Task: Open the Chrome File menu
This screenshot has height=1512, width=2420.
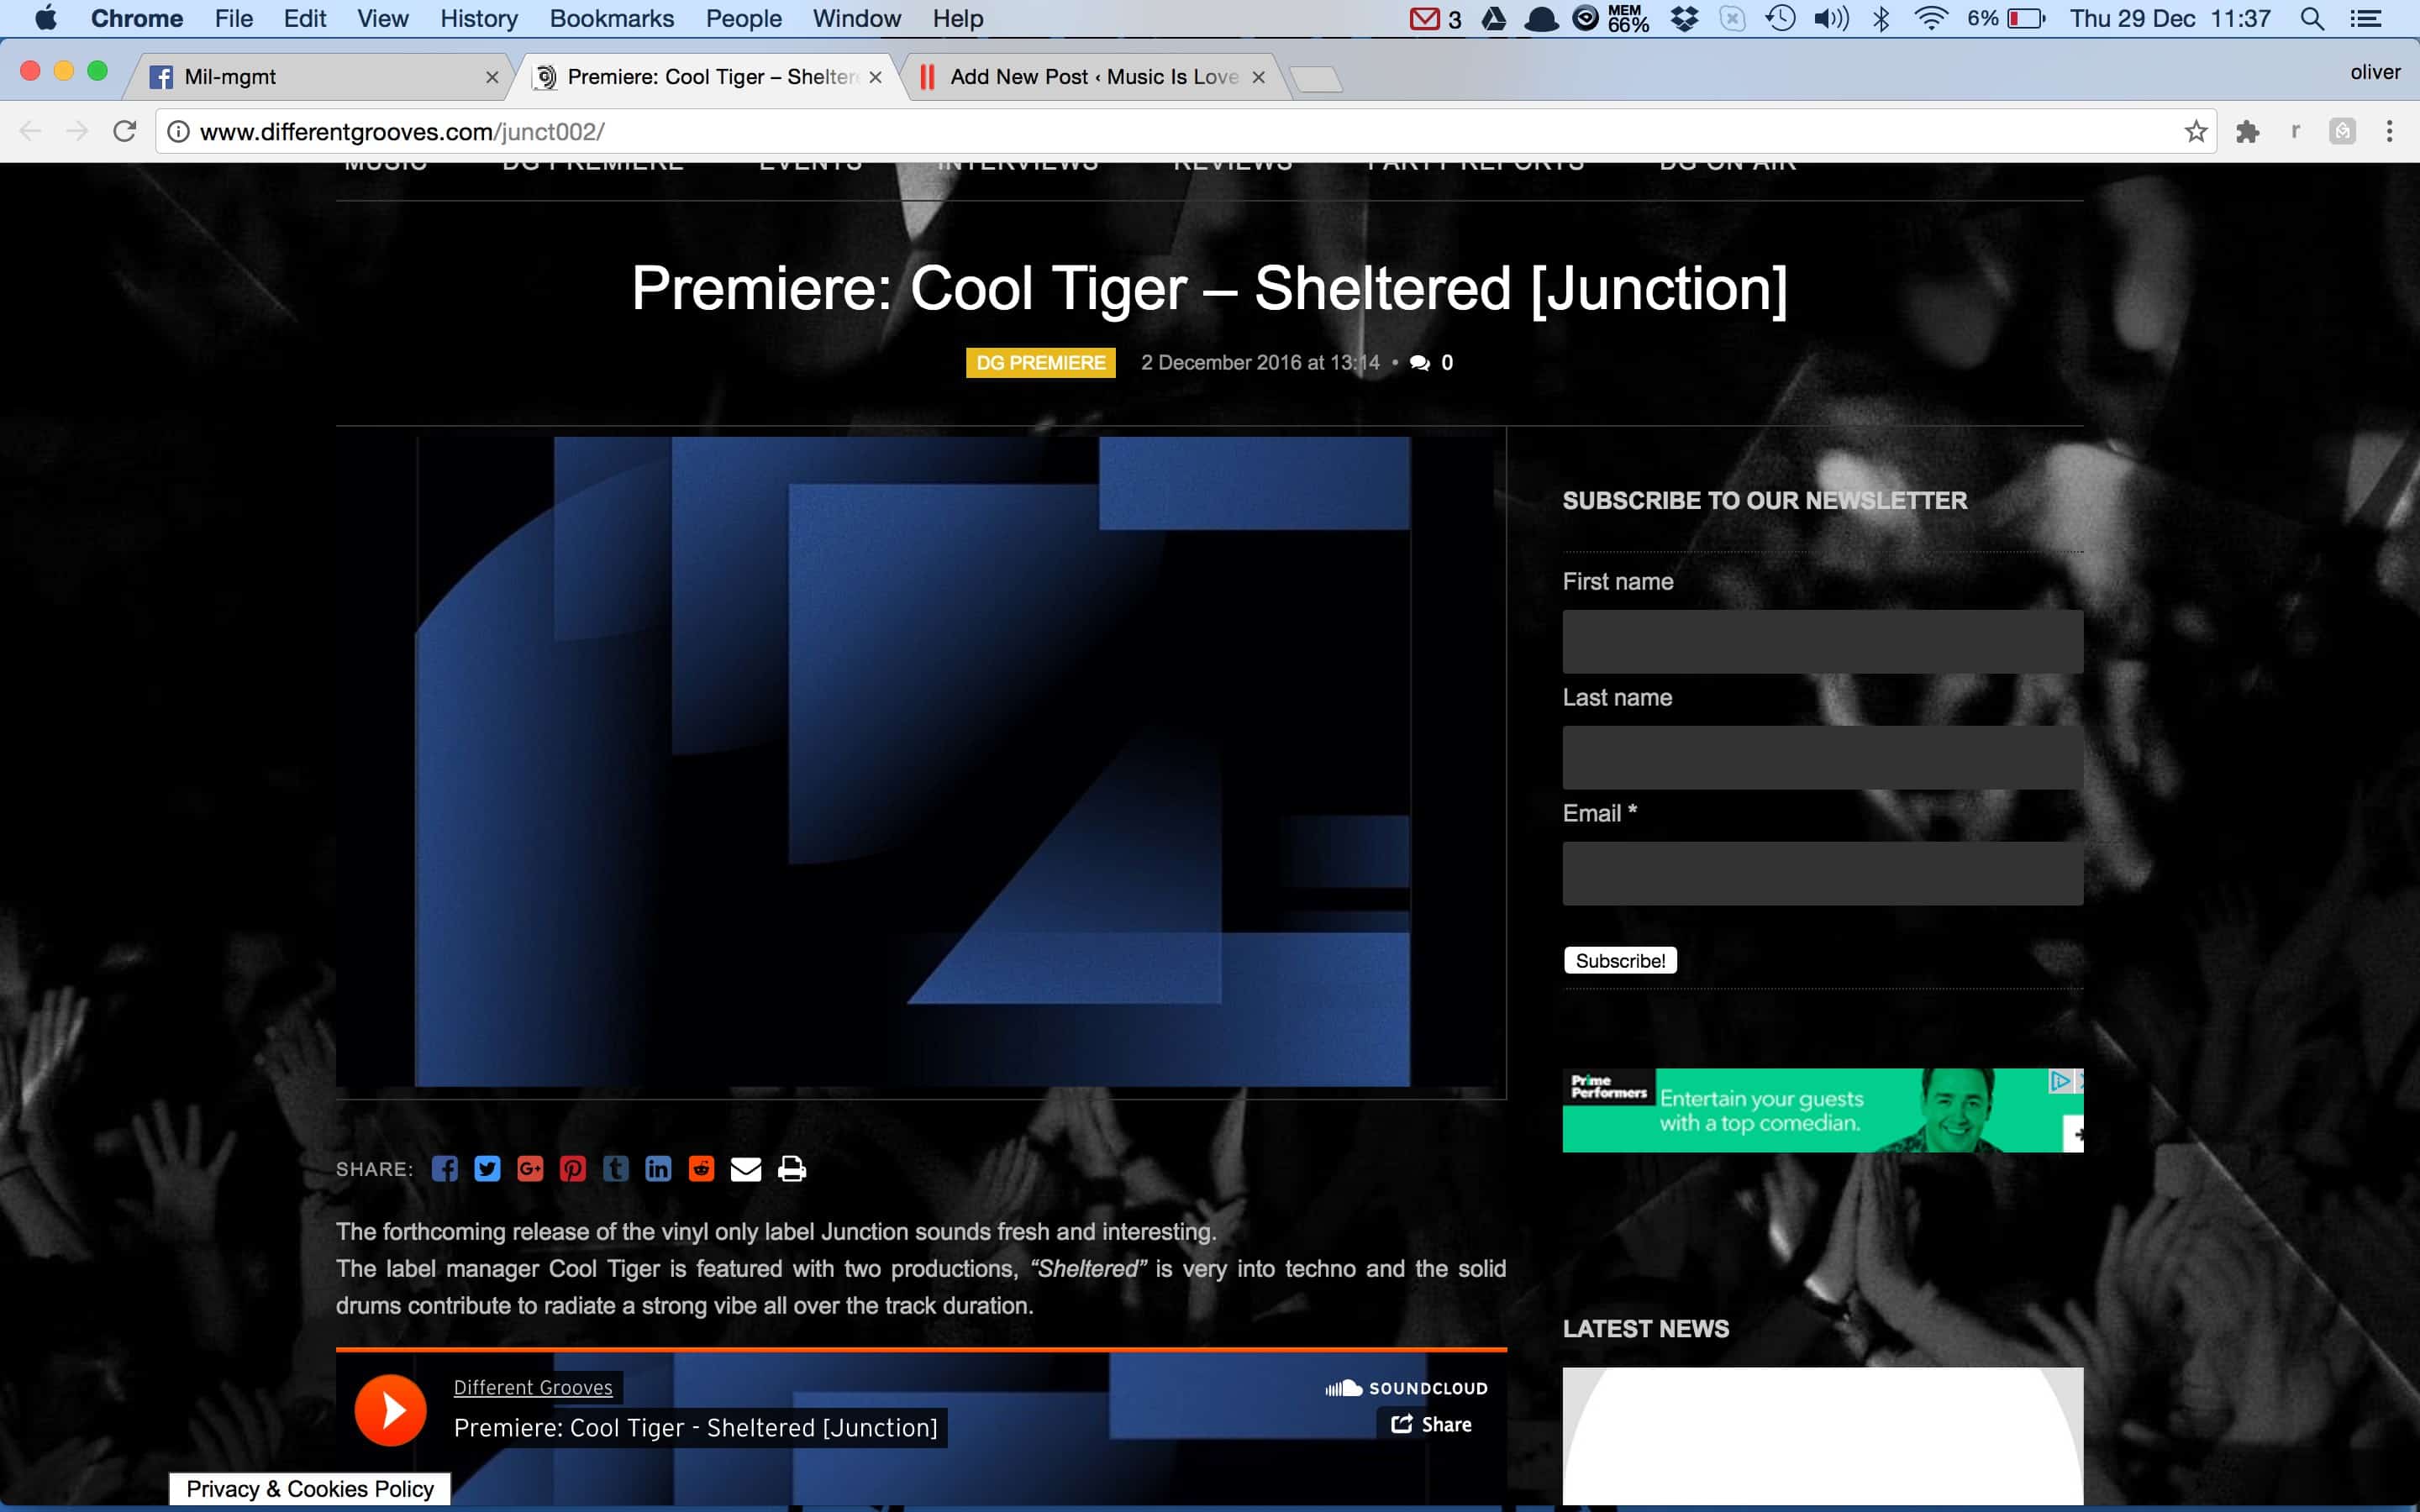Action: click(x=233, y=19)
